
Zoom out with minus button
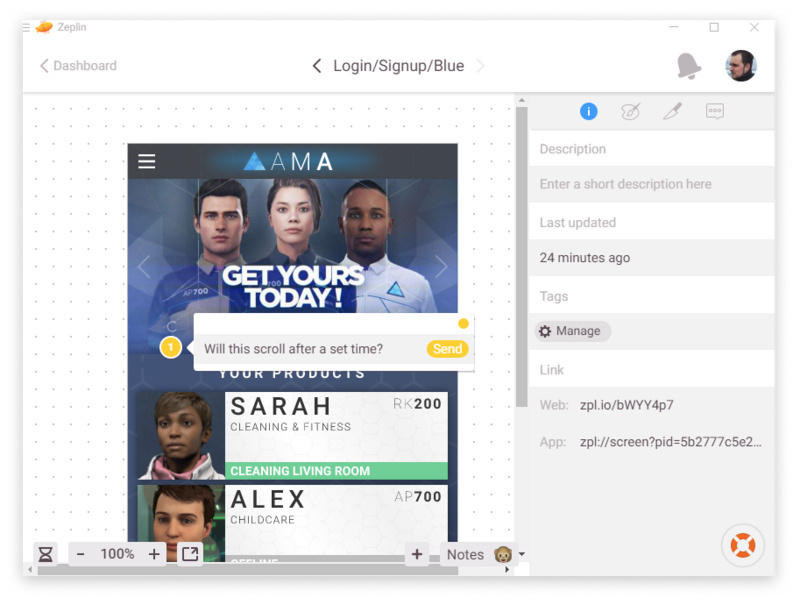80,554
